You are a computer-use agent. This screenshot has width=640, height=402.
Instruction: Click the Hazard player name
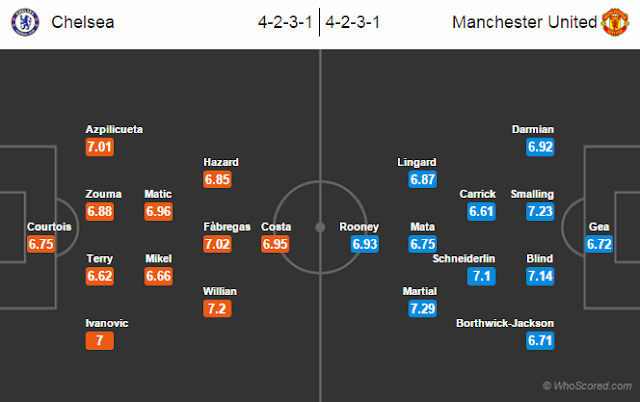(x=221, y=162)
